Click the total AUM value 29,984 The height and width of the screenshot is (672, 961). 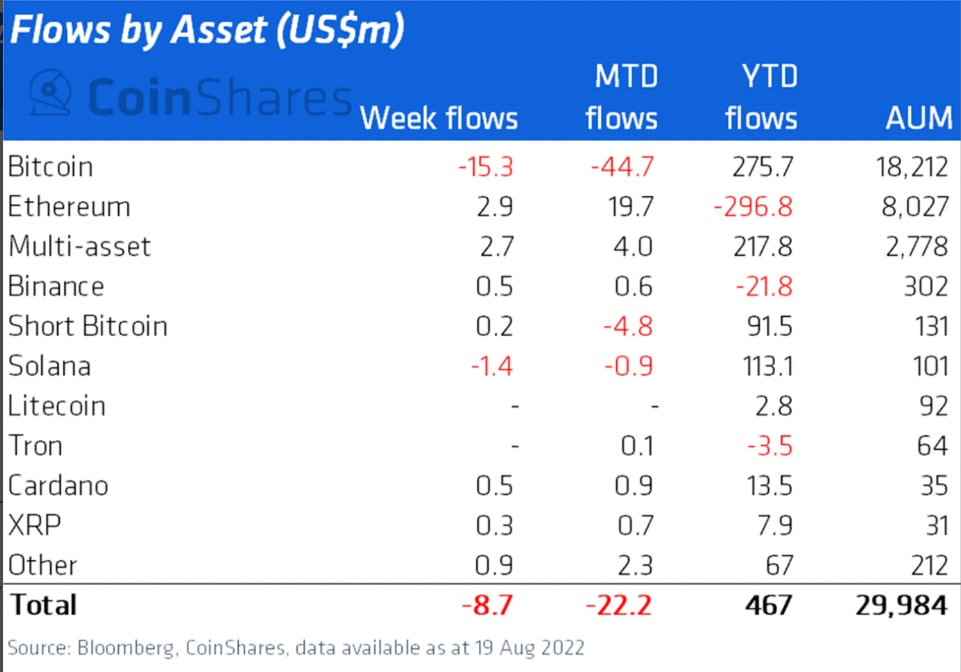(x=900, y=605)
